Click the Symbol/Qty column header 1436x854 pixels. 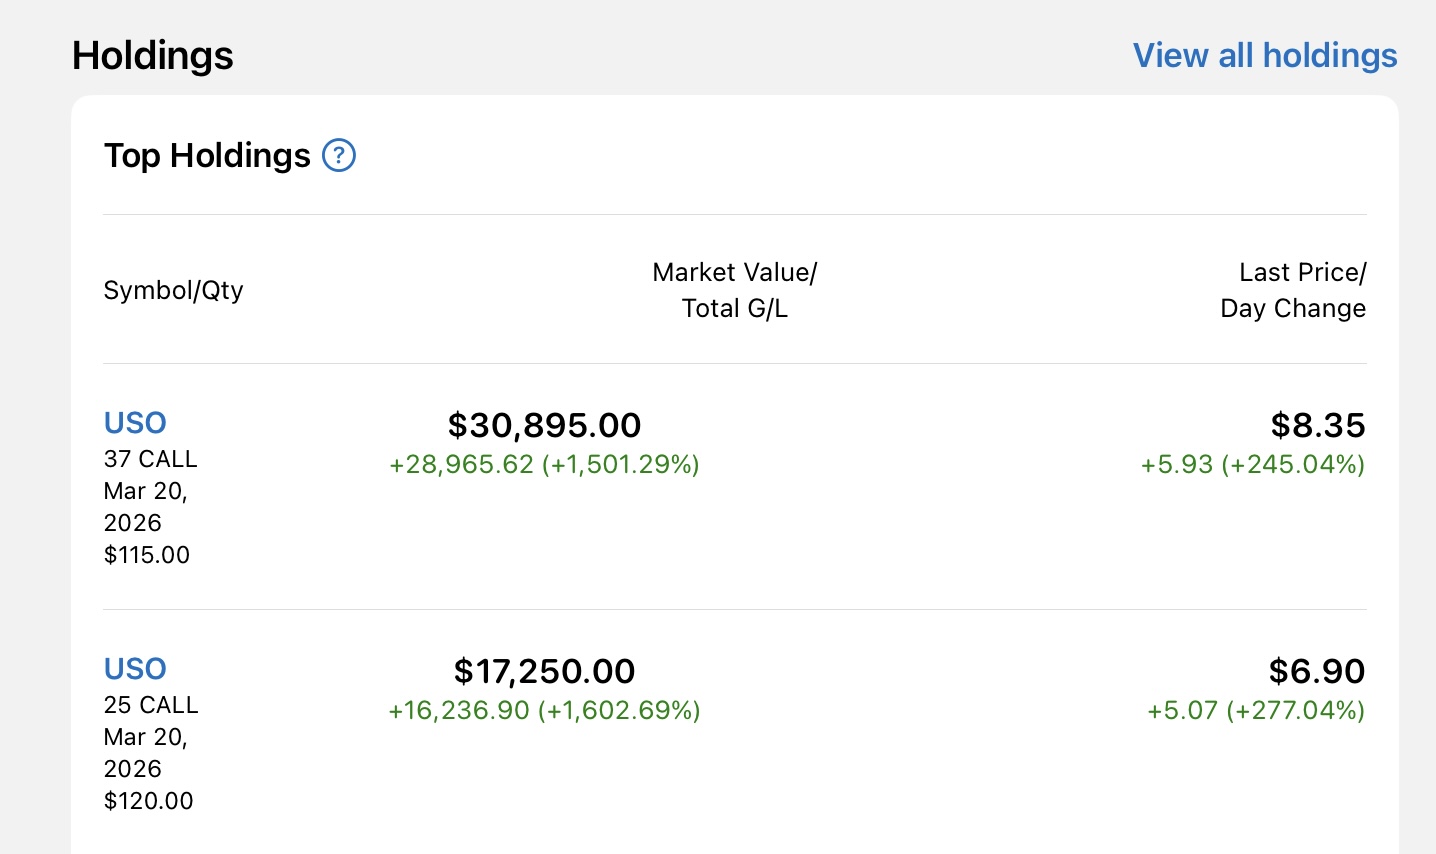point(173,290)
